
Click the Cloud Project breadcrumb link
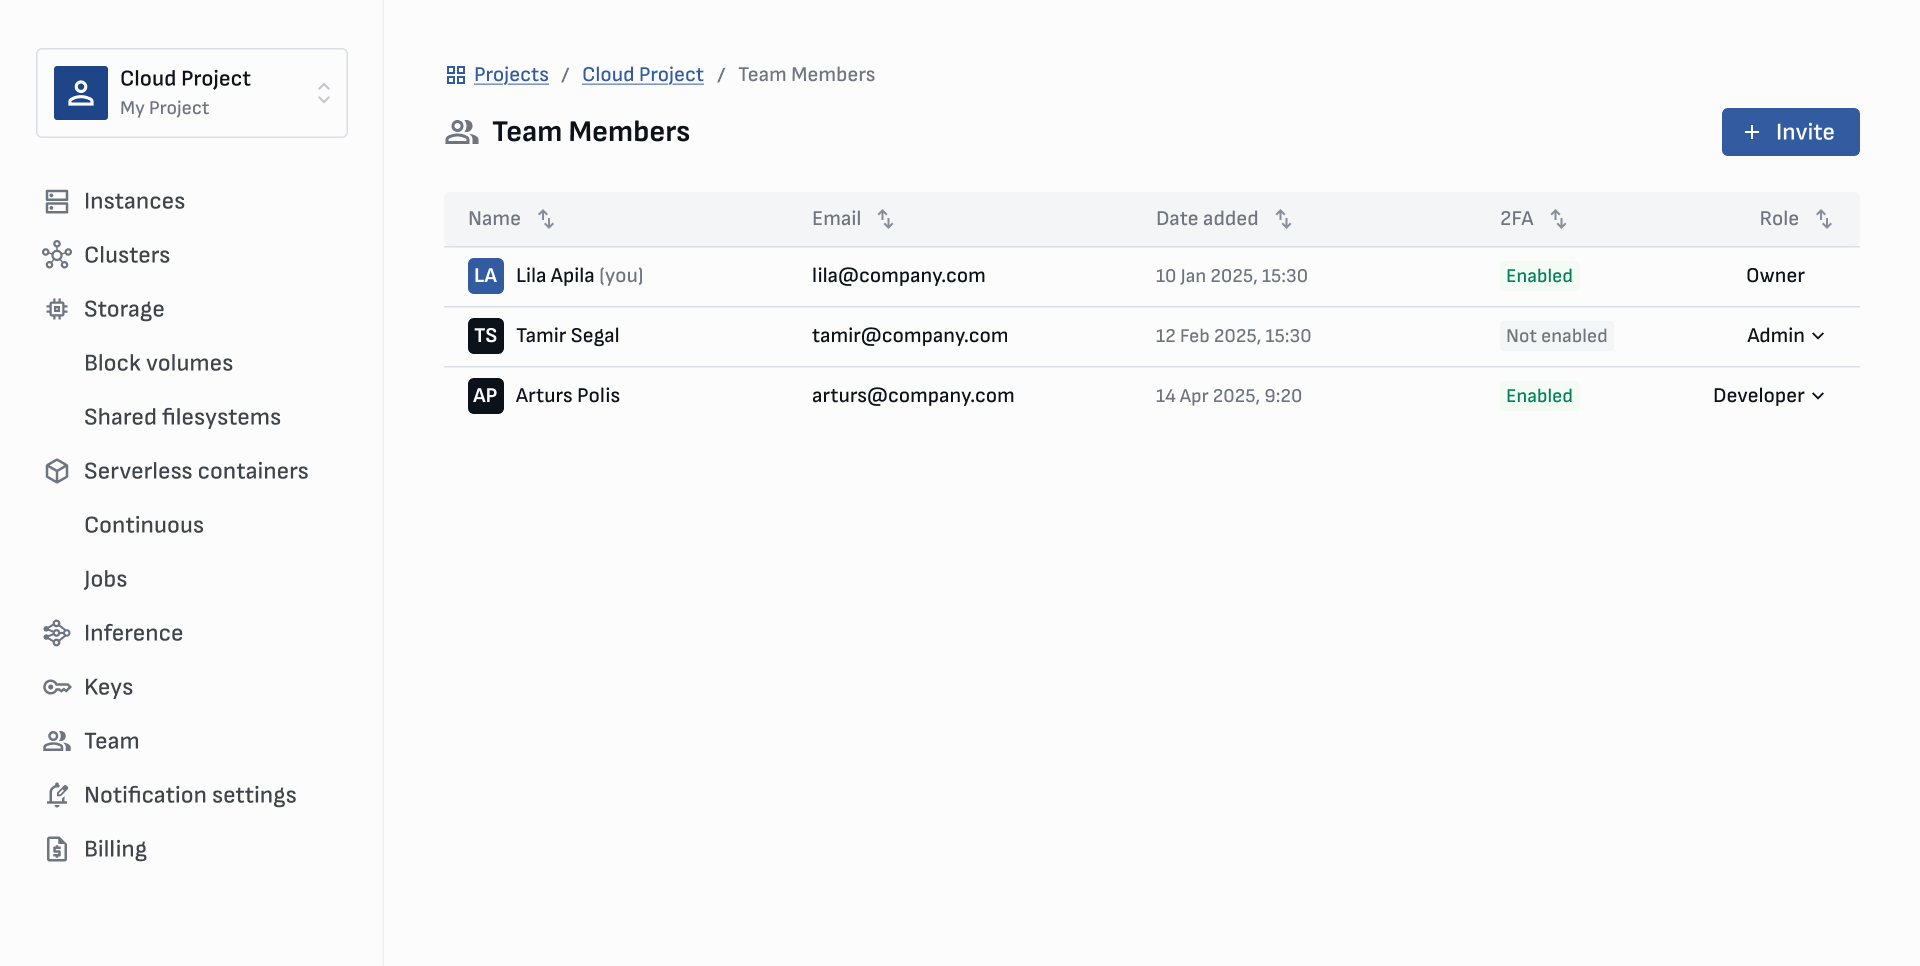pyautogui.click(x=642, y=75)
